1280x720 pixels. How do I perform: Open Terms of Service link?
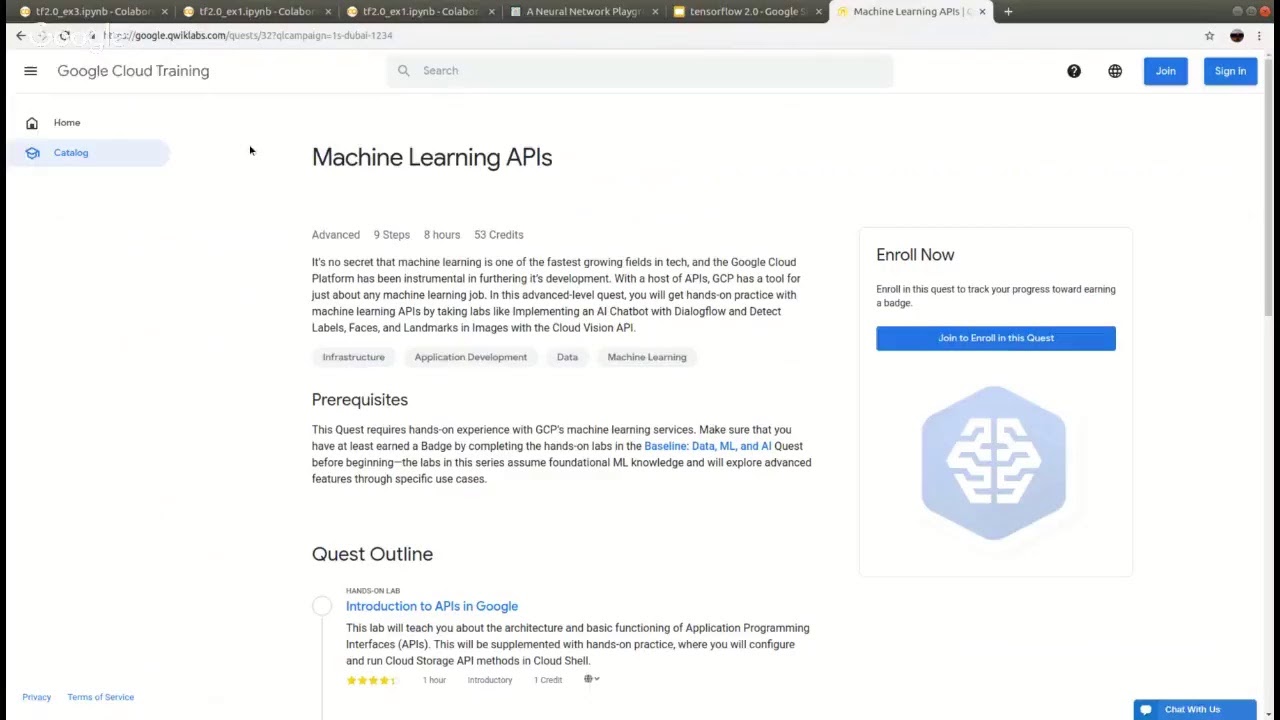click(x=101, y=697)
